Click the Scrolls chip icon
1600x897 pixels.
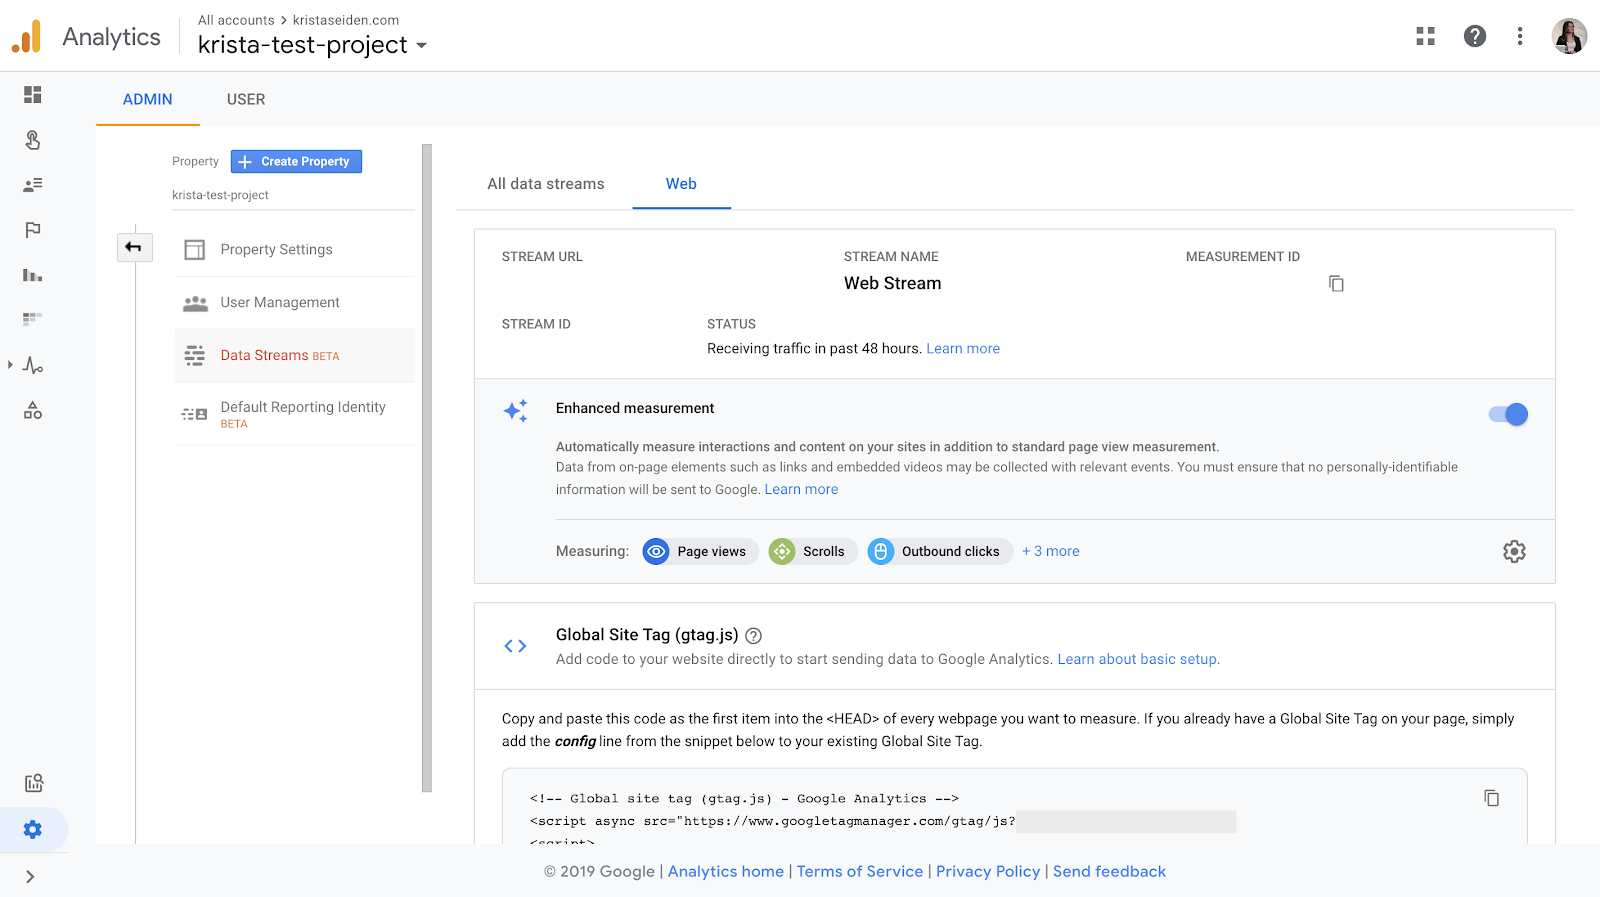pyautogui.click(x=782, y=551)
